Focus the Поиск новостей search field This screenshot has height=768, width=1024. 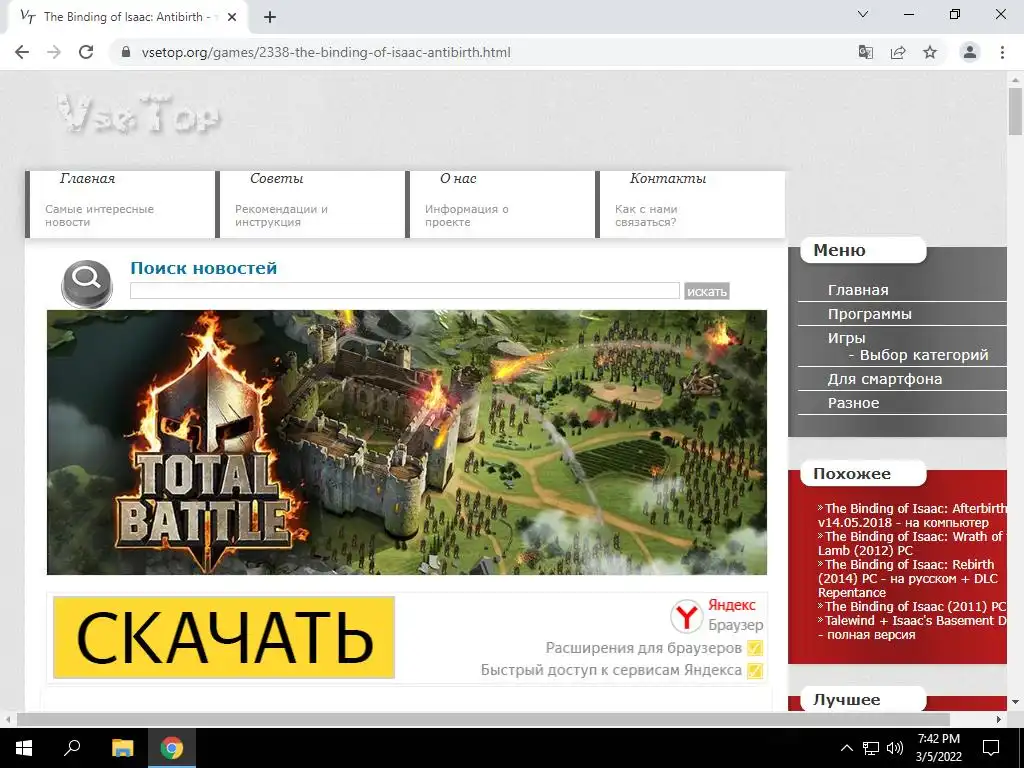[x=405, y=291]
